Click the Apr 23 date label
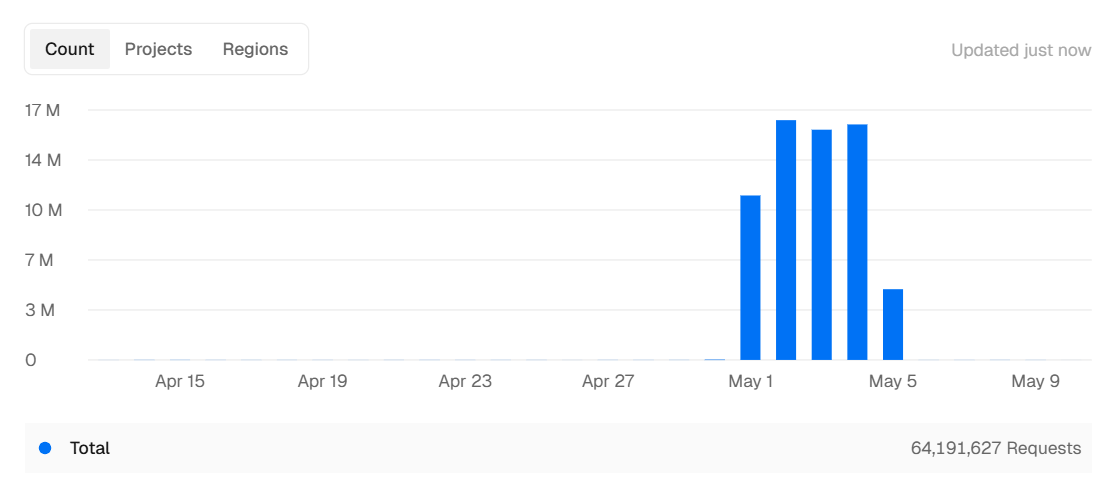Image resolution: width=1120 pixels, height=494 pixels. tap(465, 381)
